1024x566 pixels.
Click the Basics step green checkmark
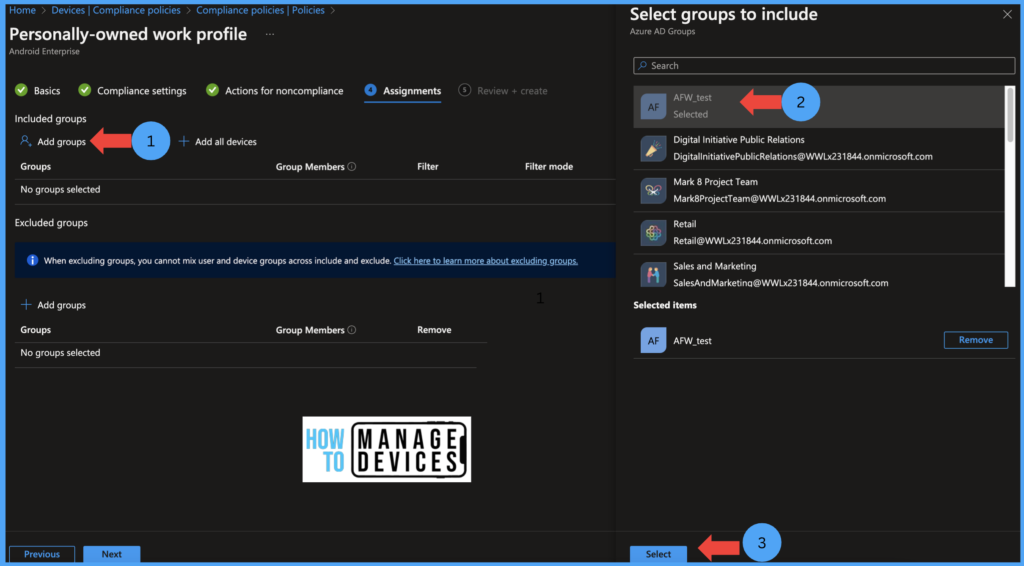(22, 90)
